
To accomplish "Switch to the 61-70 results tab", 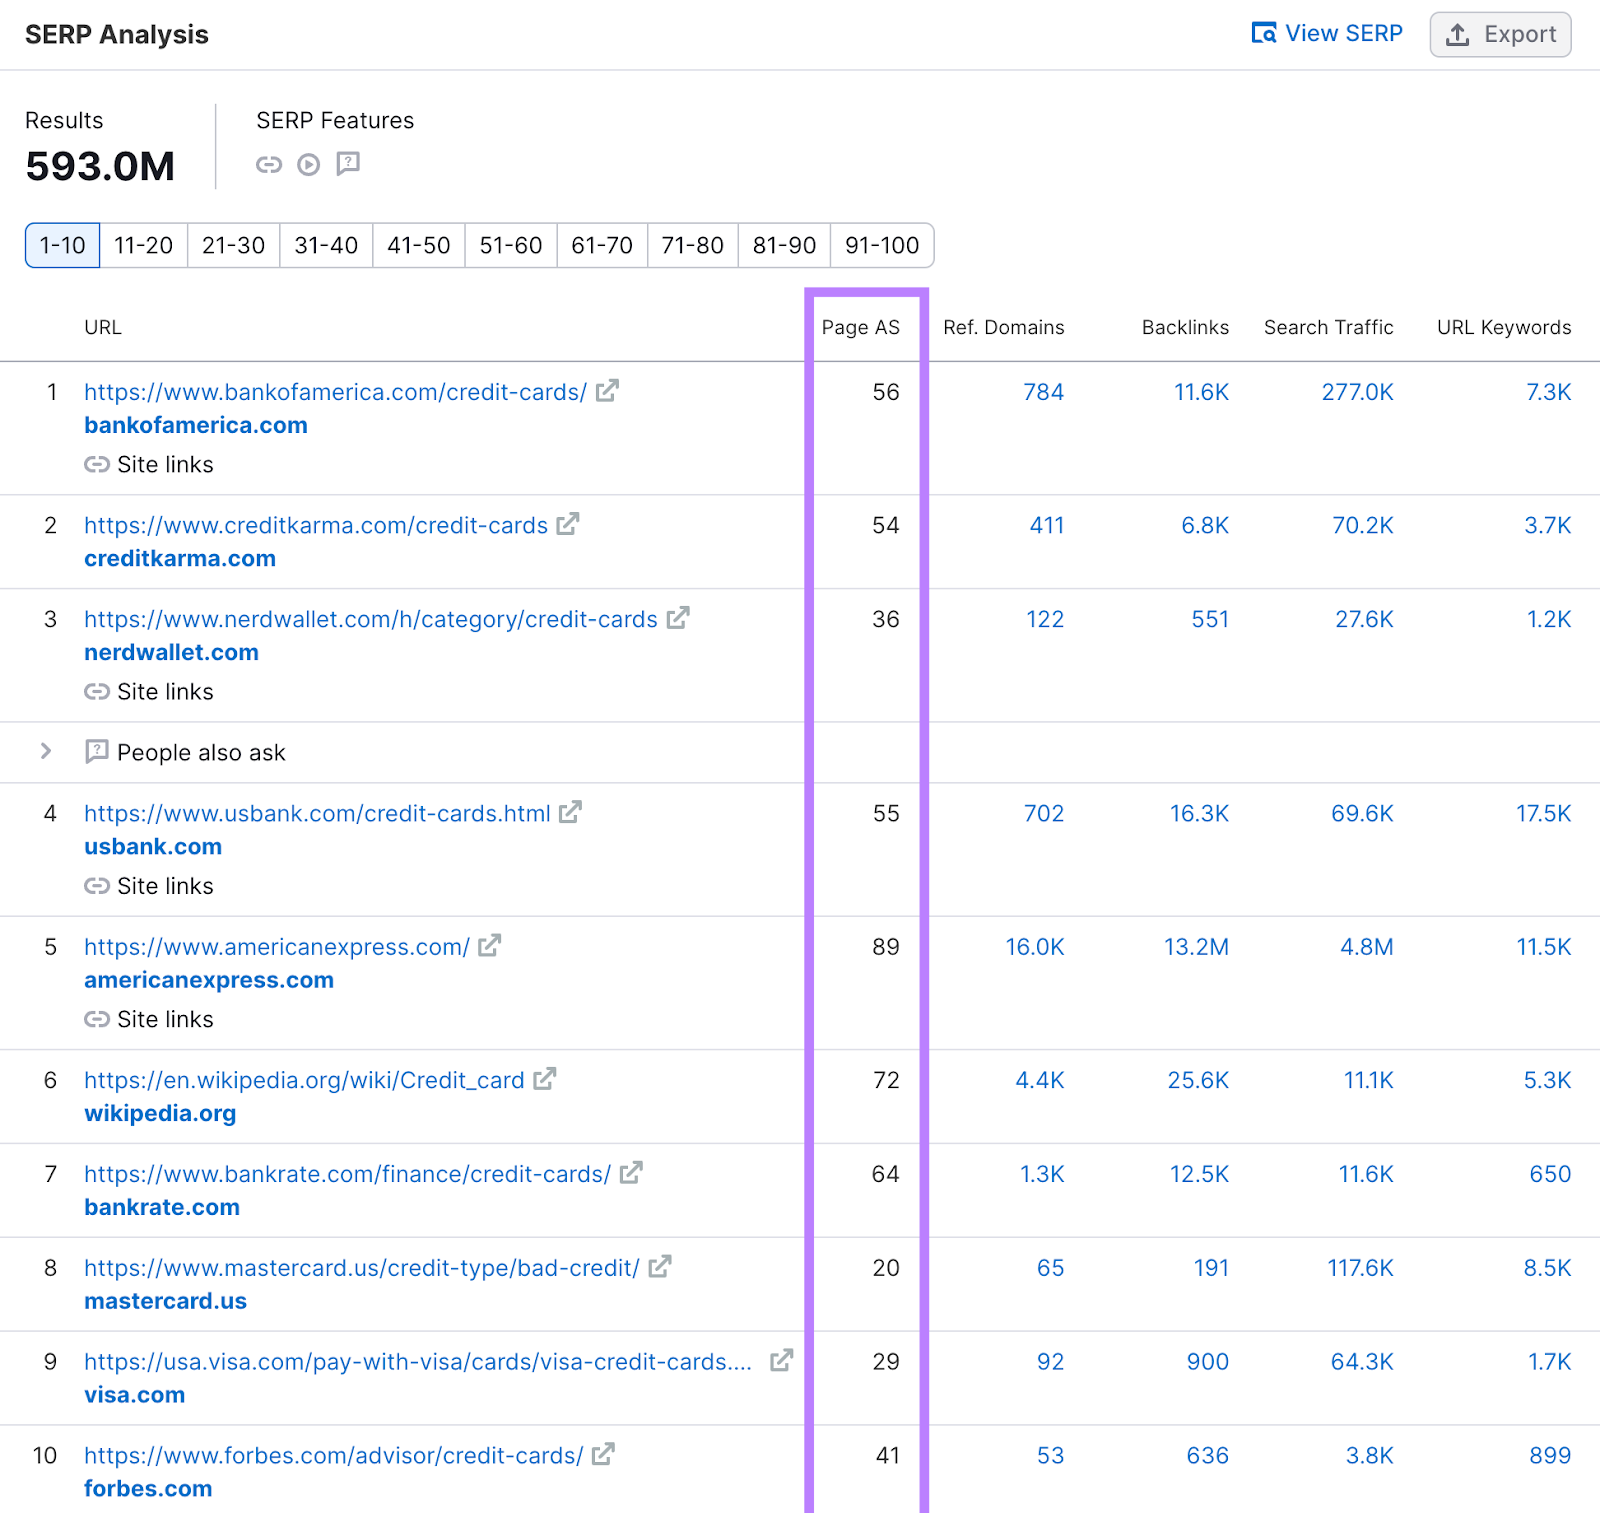I will pos(602,245).
